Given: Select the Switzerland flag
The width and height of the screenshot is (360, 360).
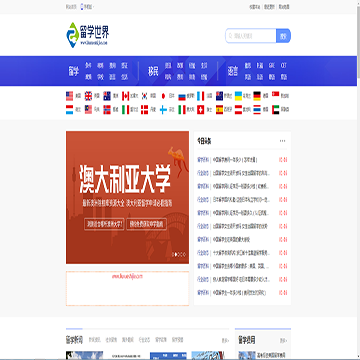Looking at the screenshot, I should (x=200, y=110).
